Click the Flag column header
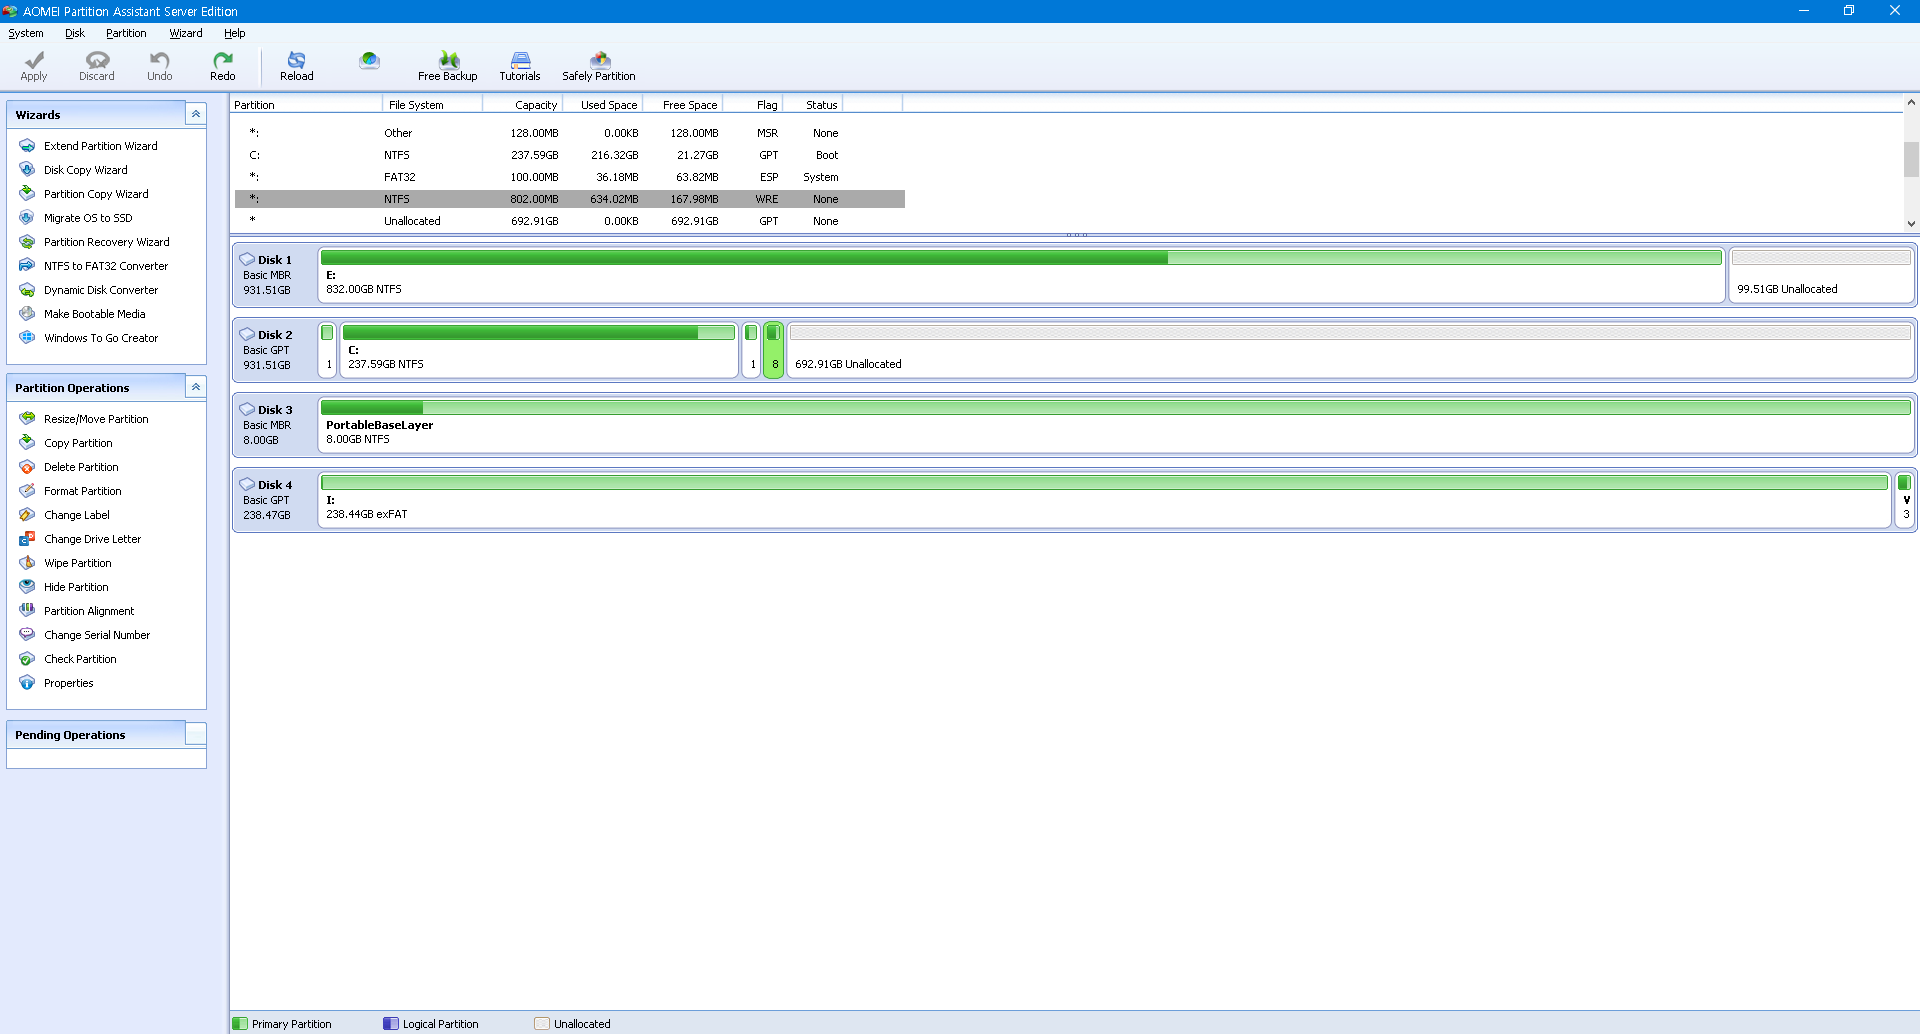 (753, 104)
